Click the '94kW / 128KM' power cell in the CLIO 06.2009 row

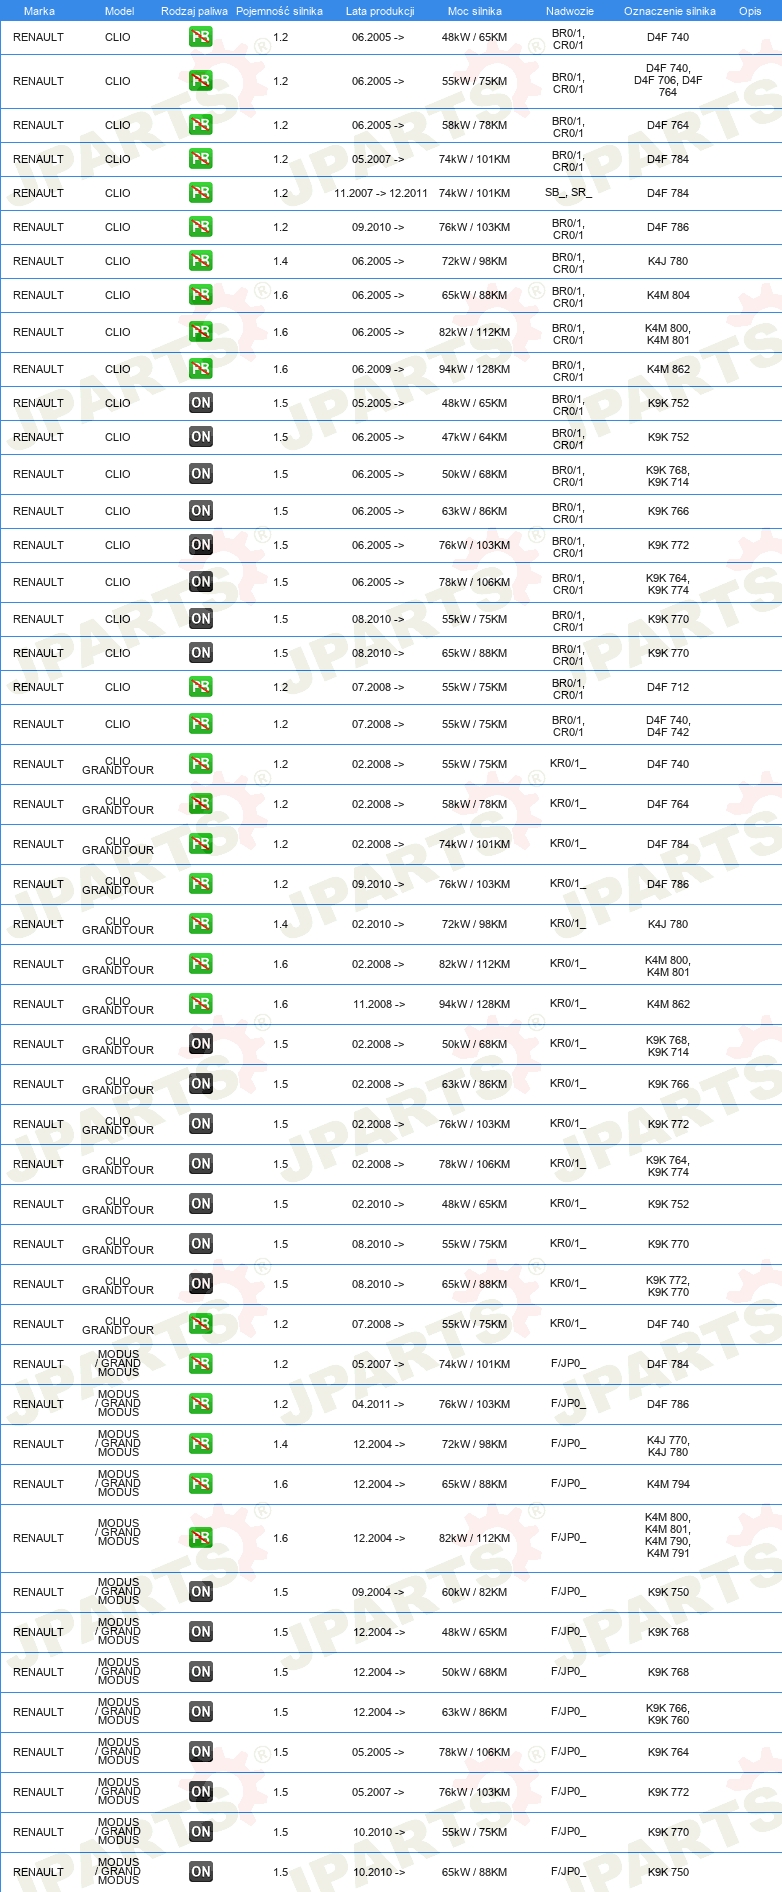[x=475, y=369]
